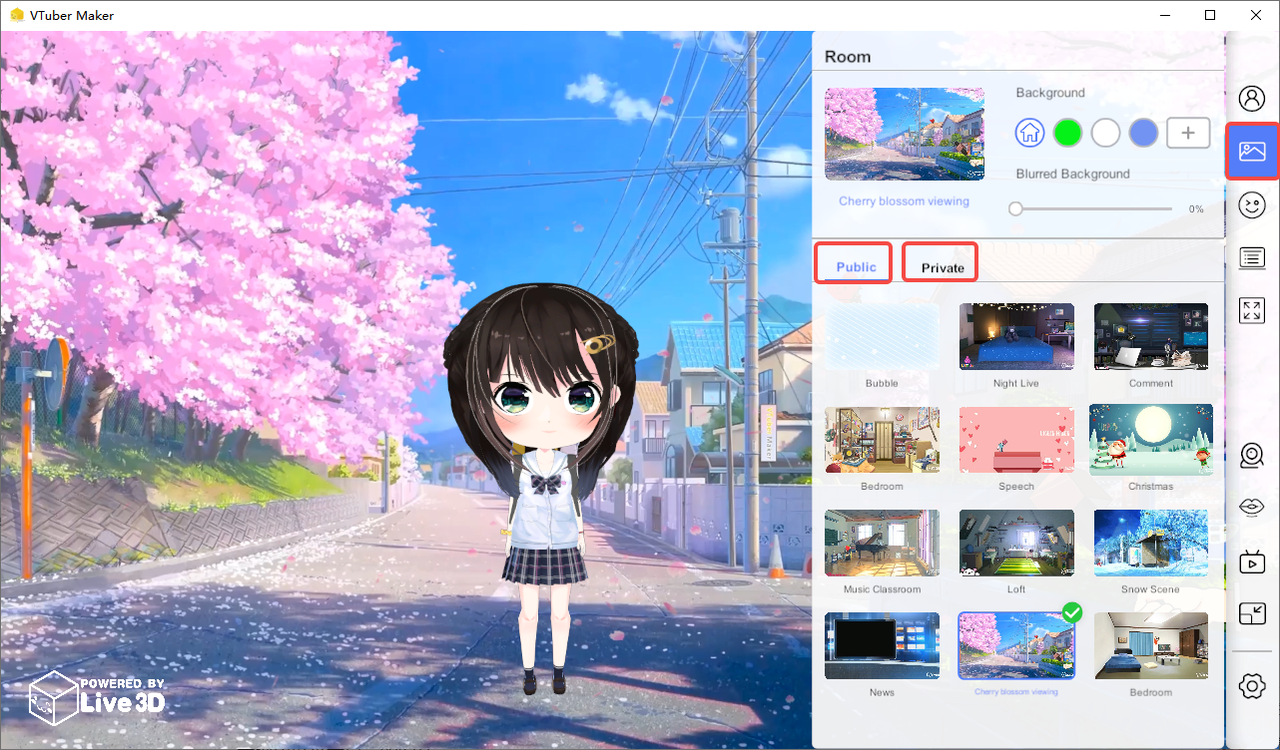Screen dimensions: 1280x750
Task: Open the picture-in-picture layout icon
Action: (1252, 613)
